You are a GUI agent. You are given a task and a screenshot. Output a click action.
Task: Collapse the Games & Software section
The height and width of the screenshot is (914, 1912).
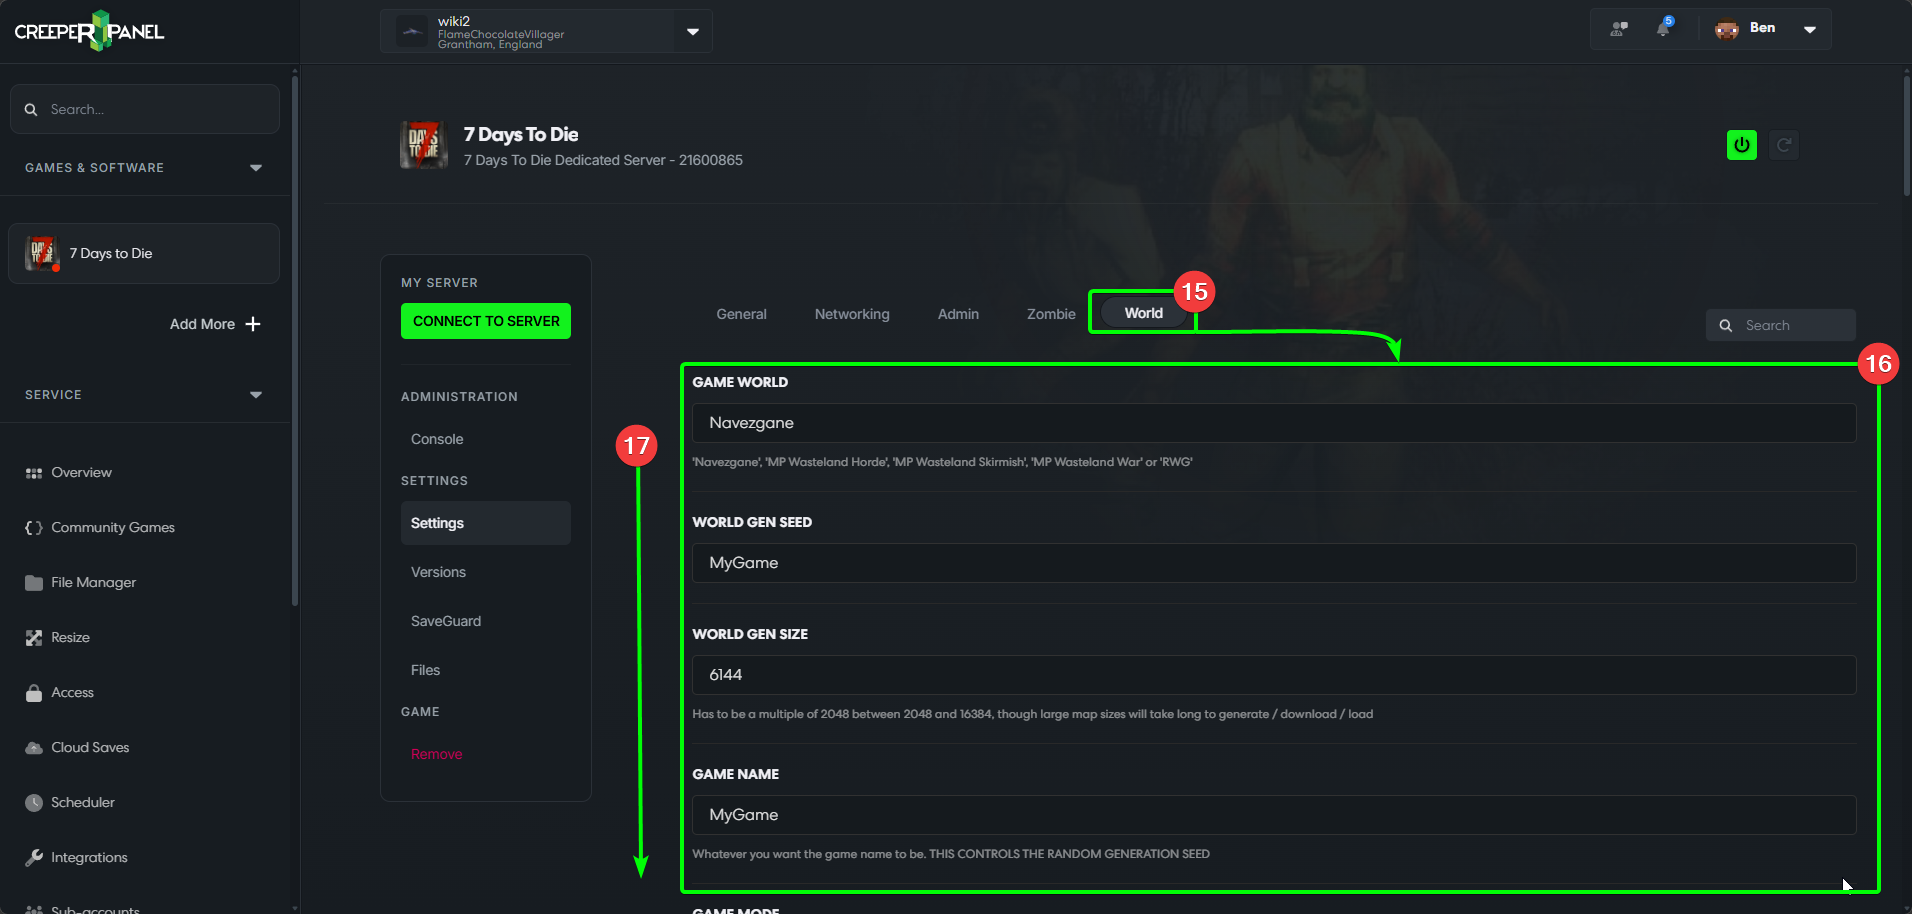(256, 167)
